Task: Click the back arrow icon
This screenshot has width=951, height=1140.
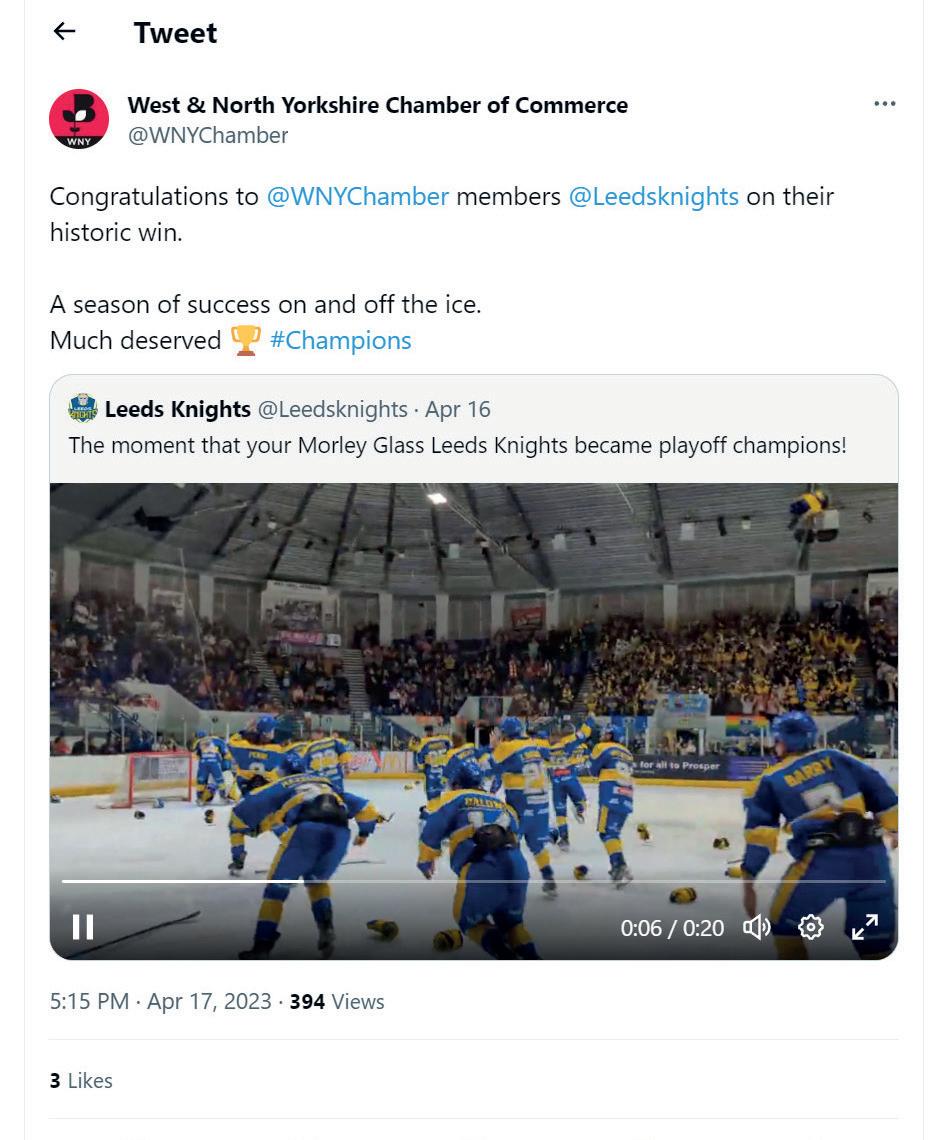Action: pyautogui.click(x=65, y=32)
